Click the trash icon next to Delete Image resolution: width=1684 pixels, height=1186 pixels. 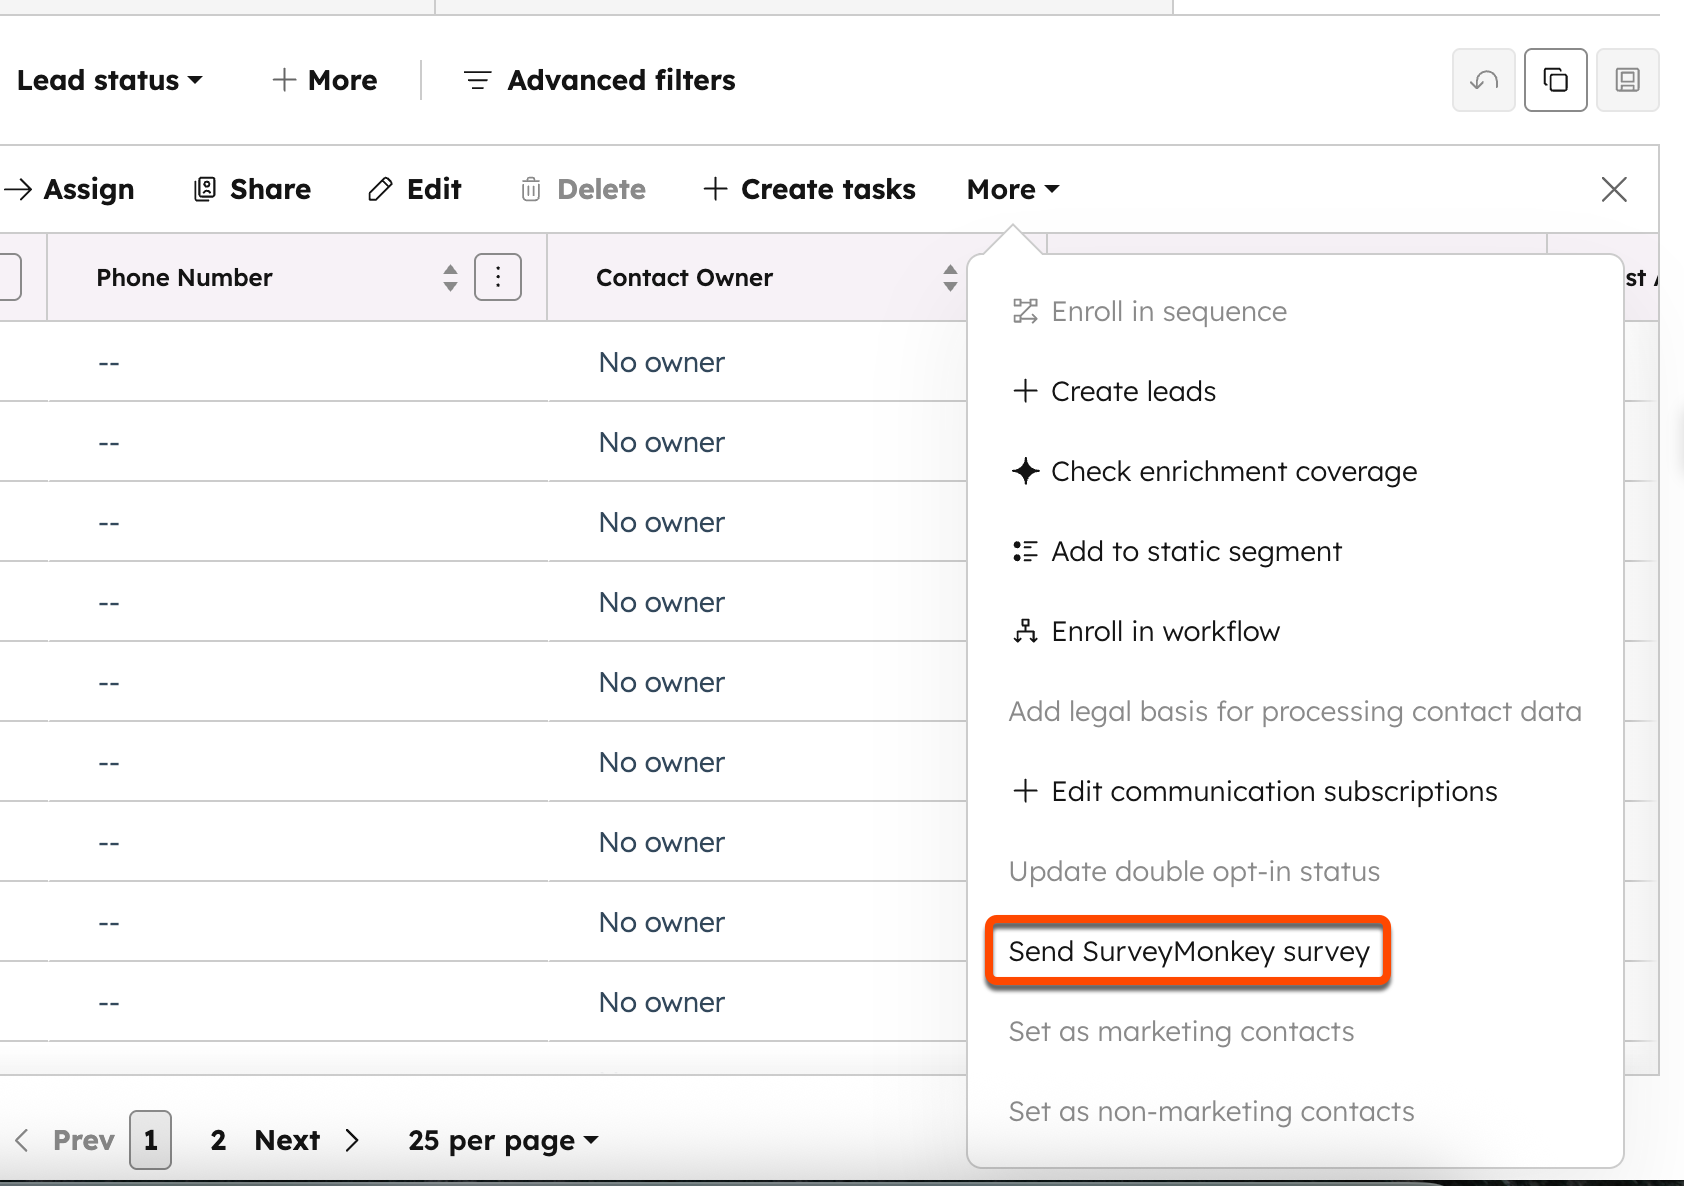531,189
